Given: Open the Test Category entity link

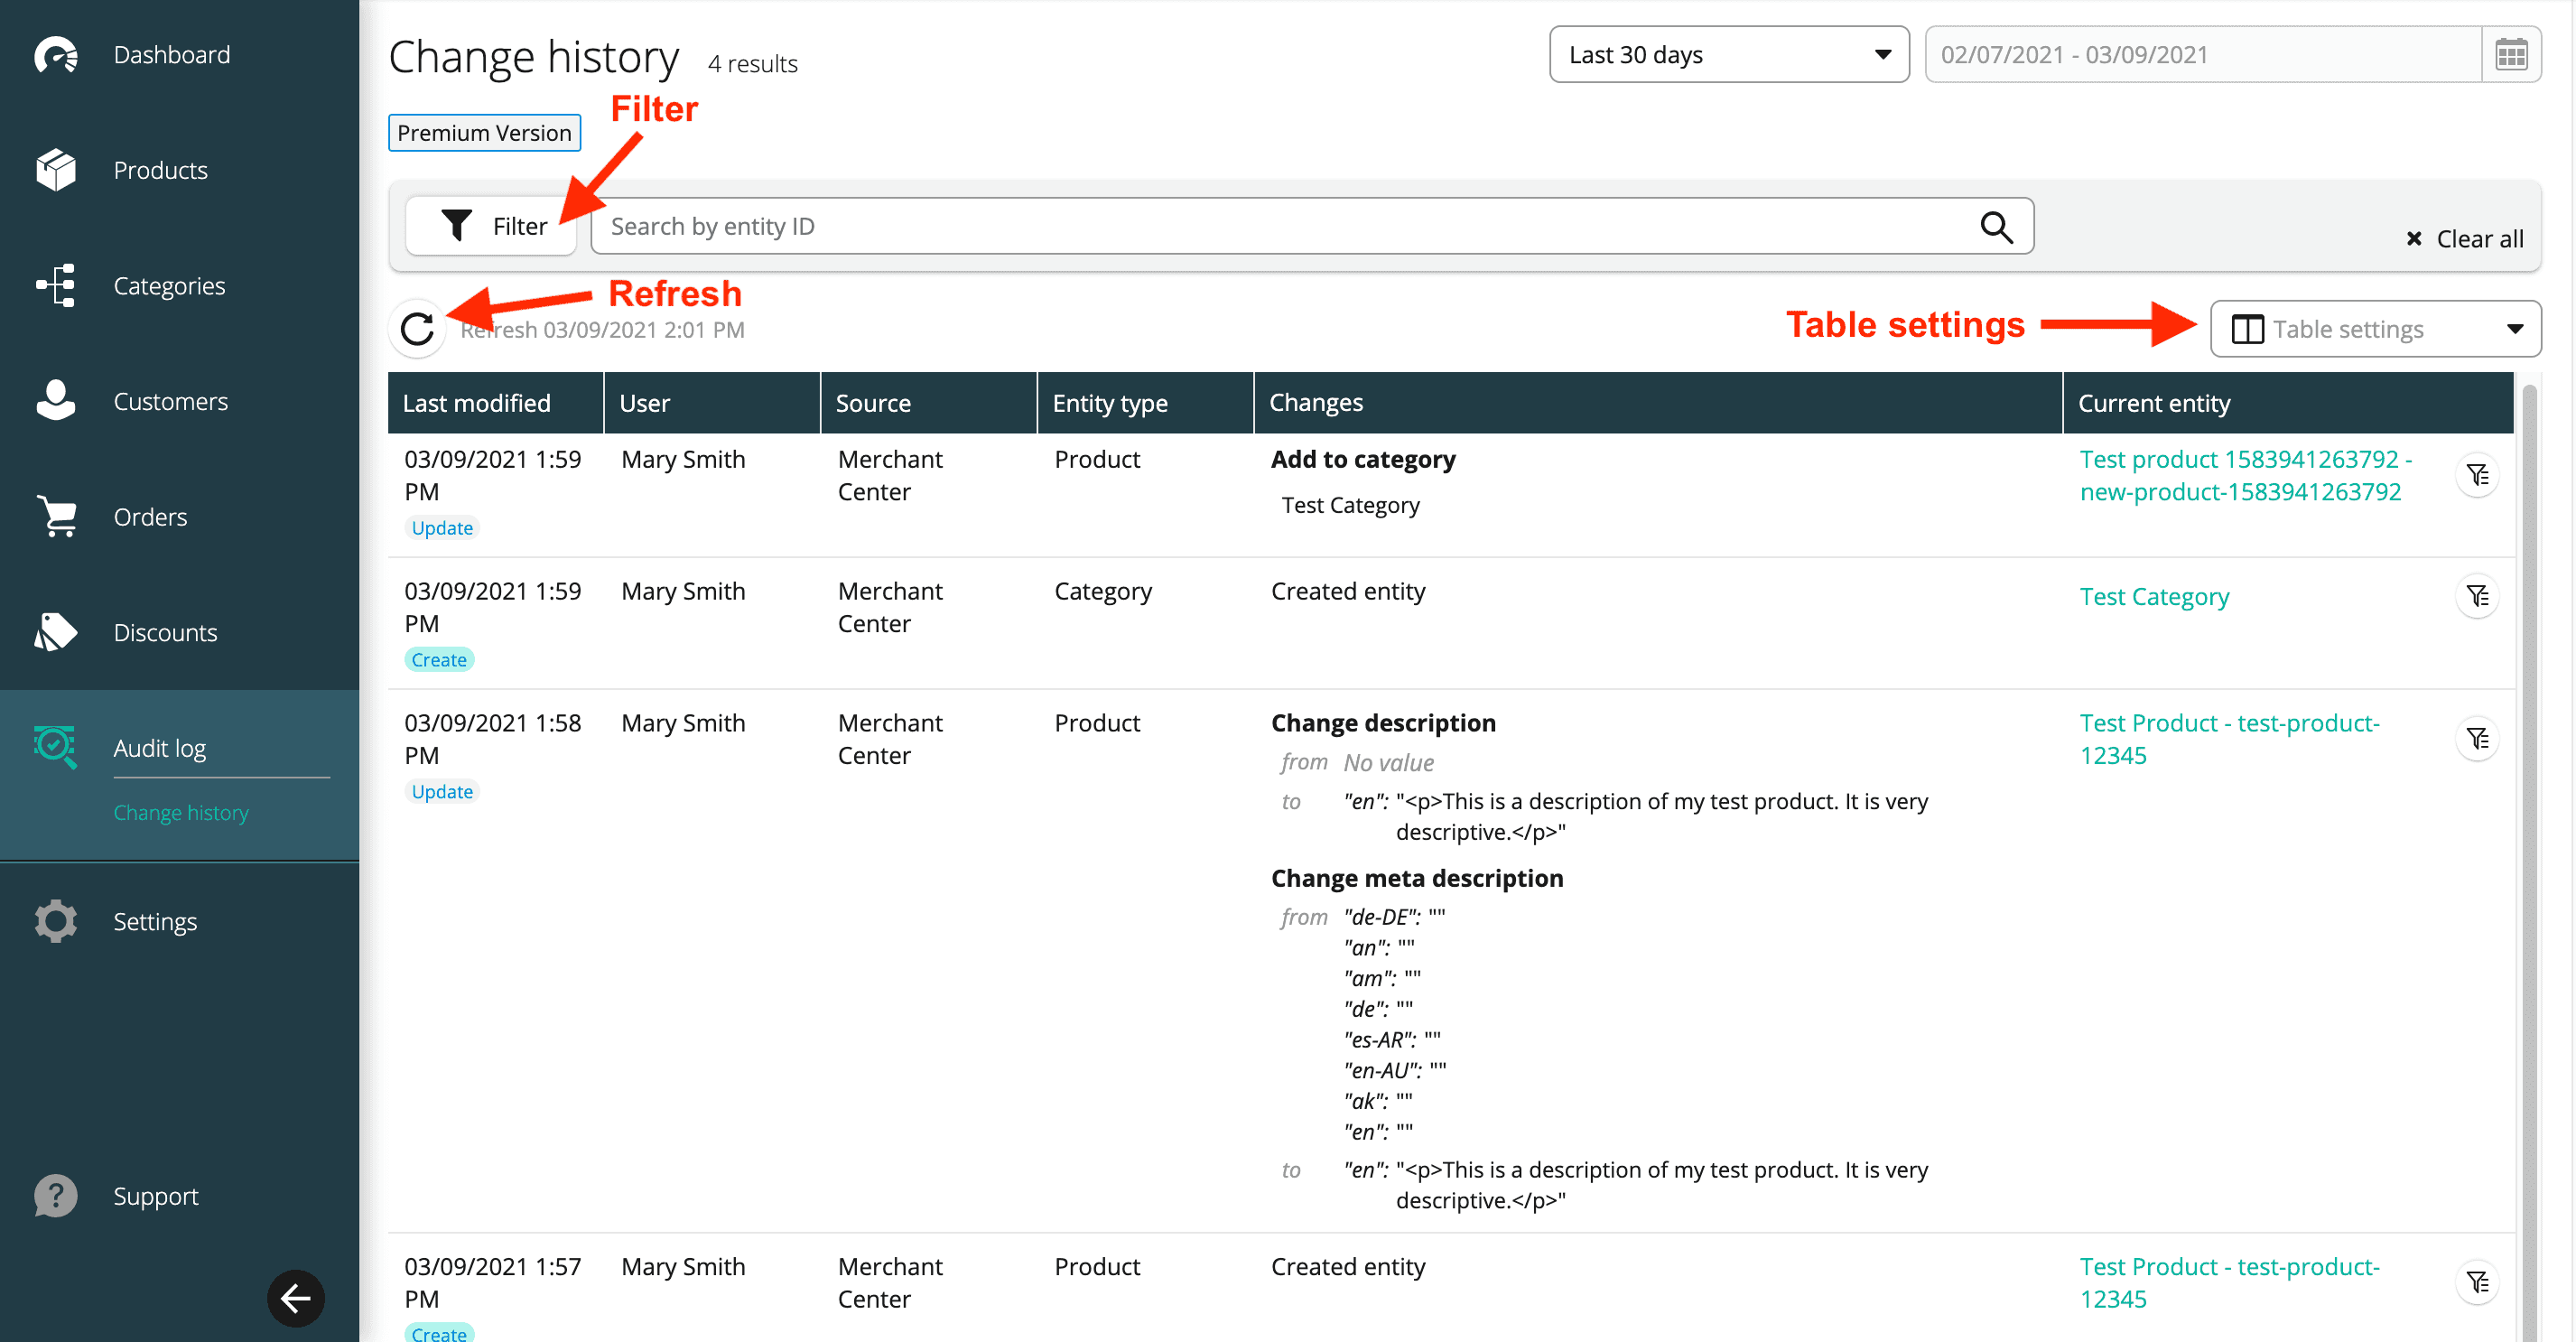Looking at the screenshot, I should 2154,597.
